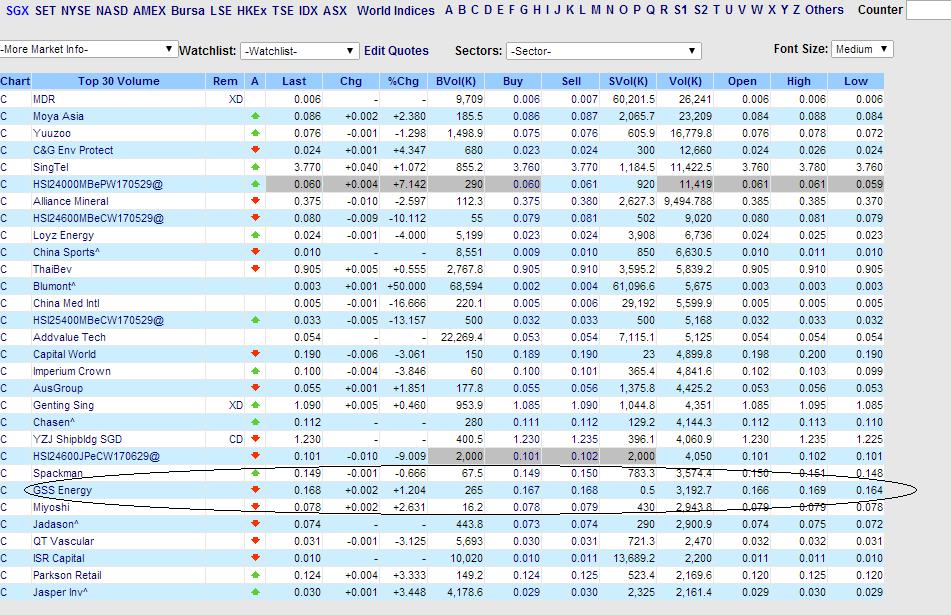Click the Counter search input field

pos(929,10)
